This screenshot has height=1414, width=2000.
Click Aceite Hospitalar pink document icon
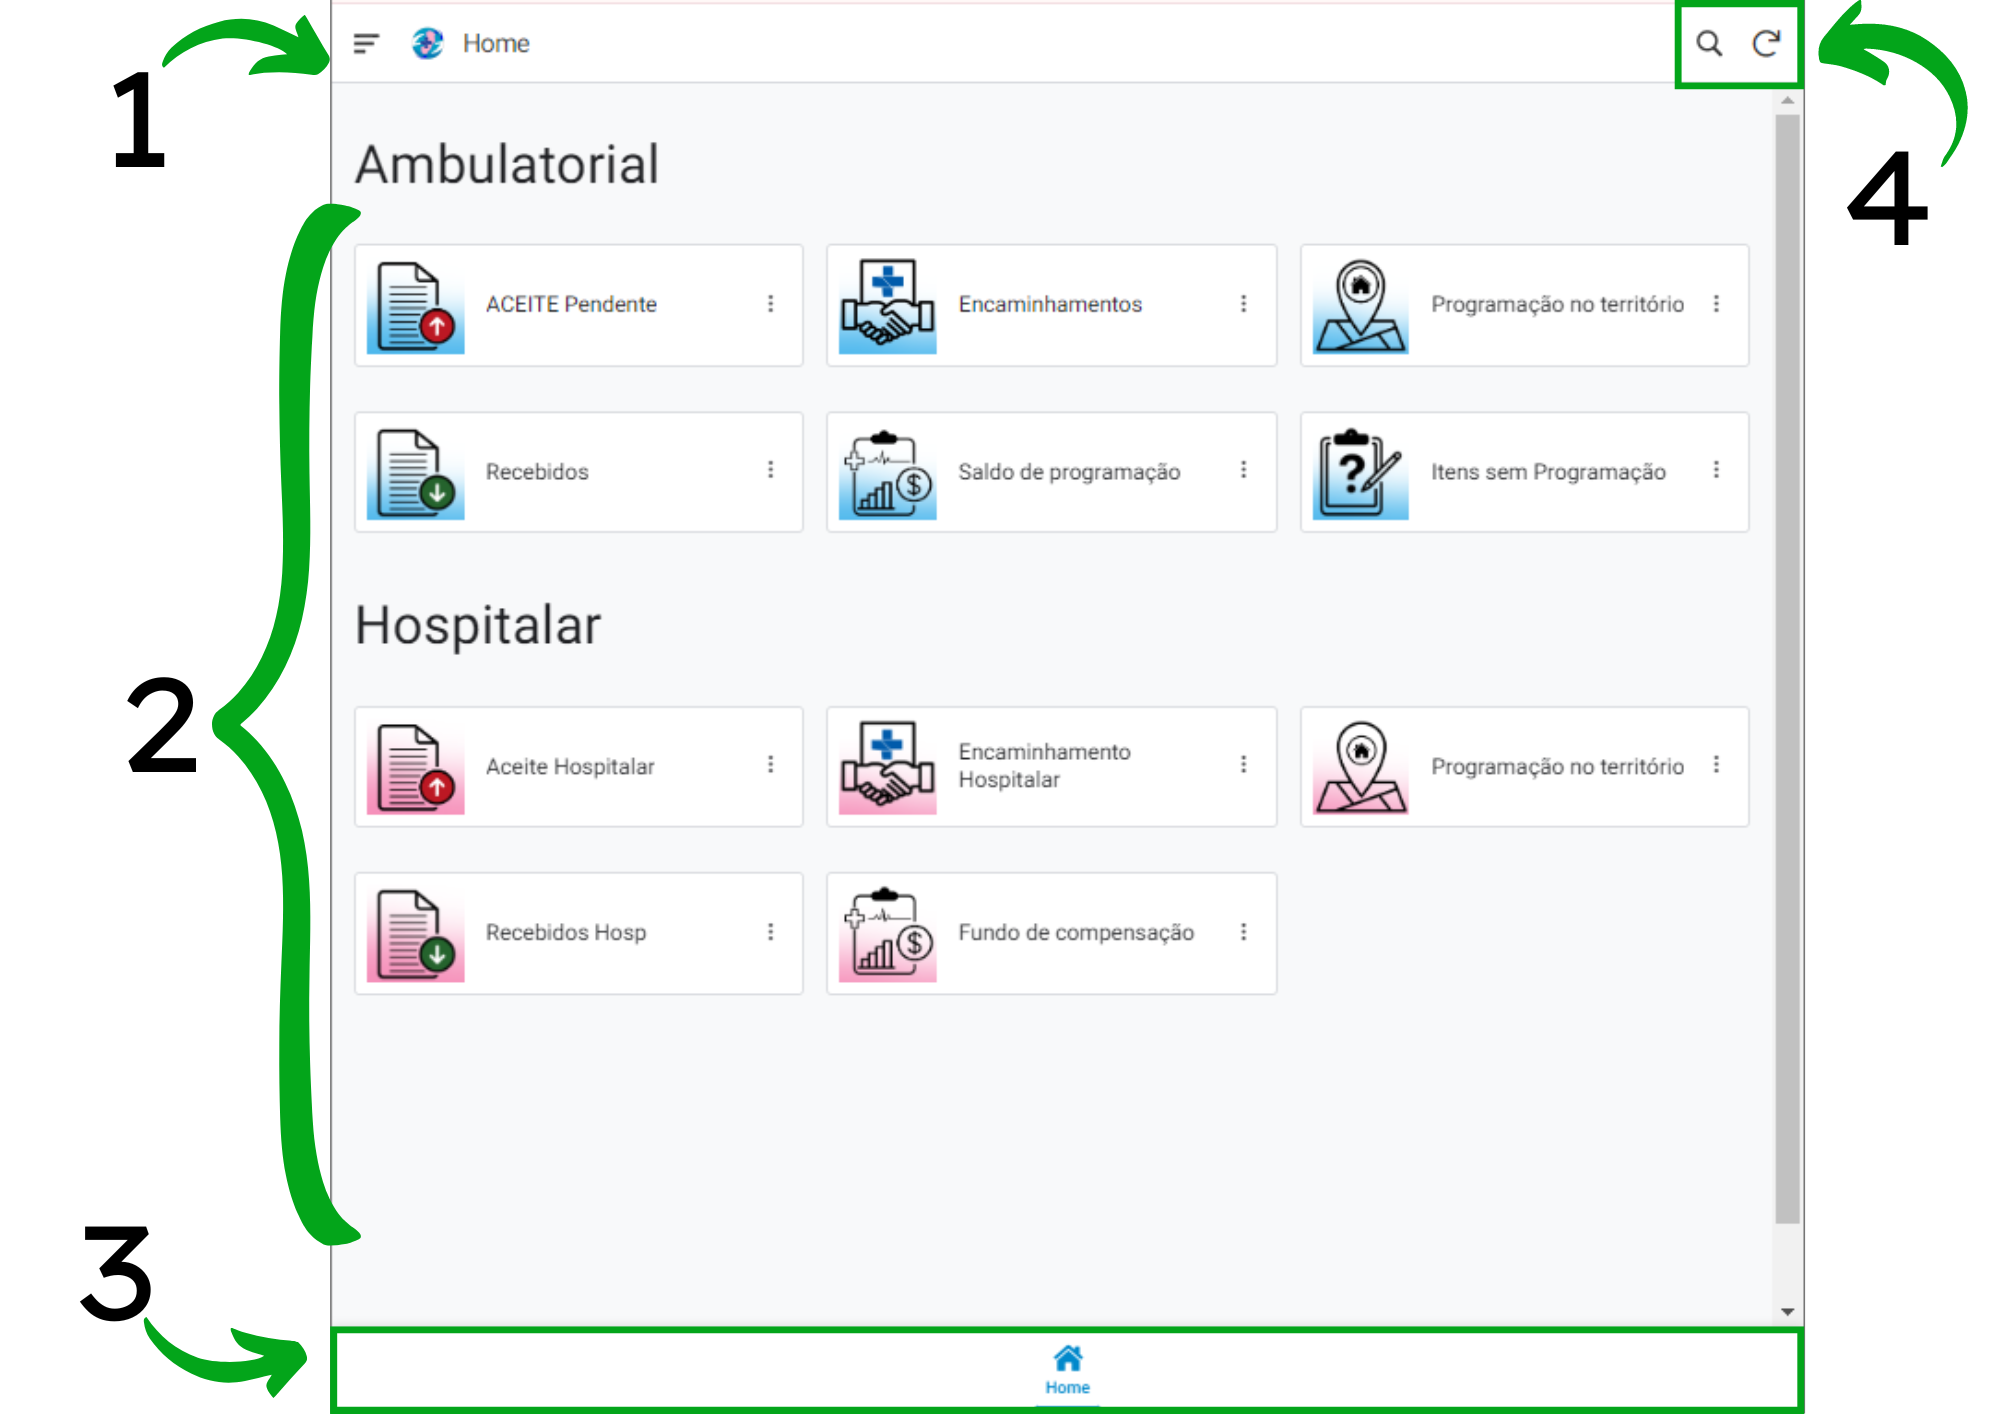tap(415, 768)
